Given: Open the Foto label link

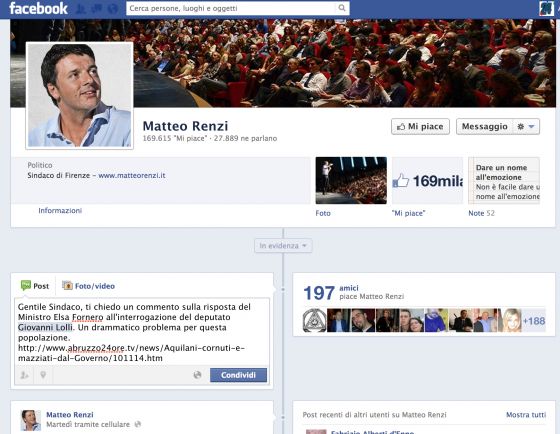Looking at the screenshot, I should (x=323, y=213).
